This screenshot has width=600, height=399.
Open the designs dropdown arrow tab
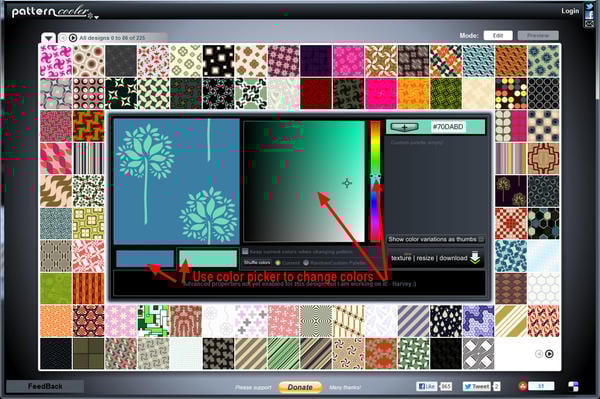point(49,38)
